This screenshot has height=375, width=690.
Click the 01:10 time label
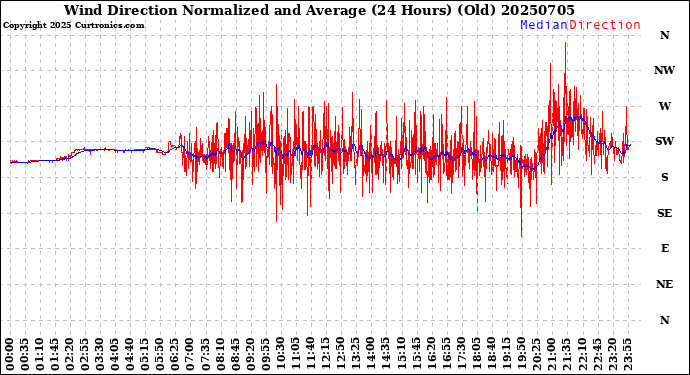40,354
